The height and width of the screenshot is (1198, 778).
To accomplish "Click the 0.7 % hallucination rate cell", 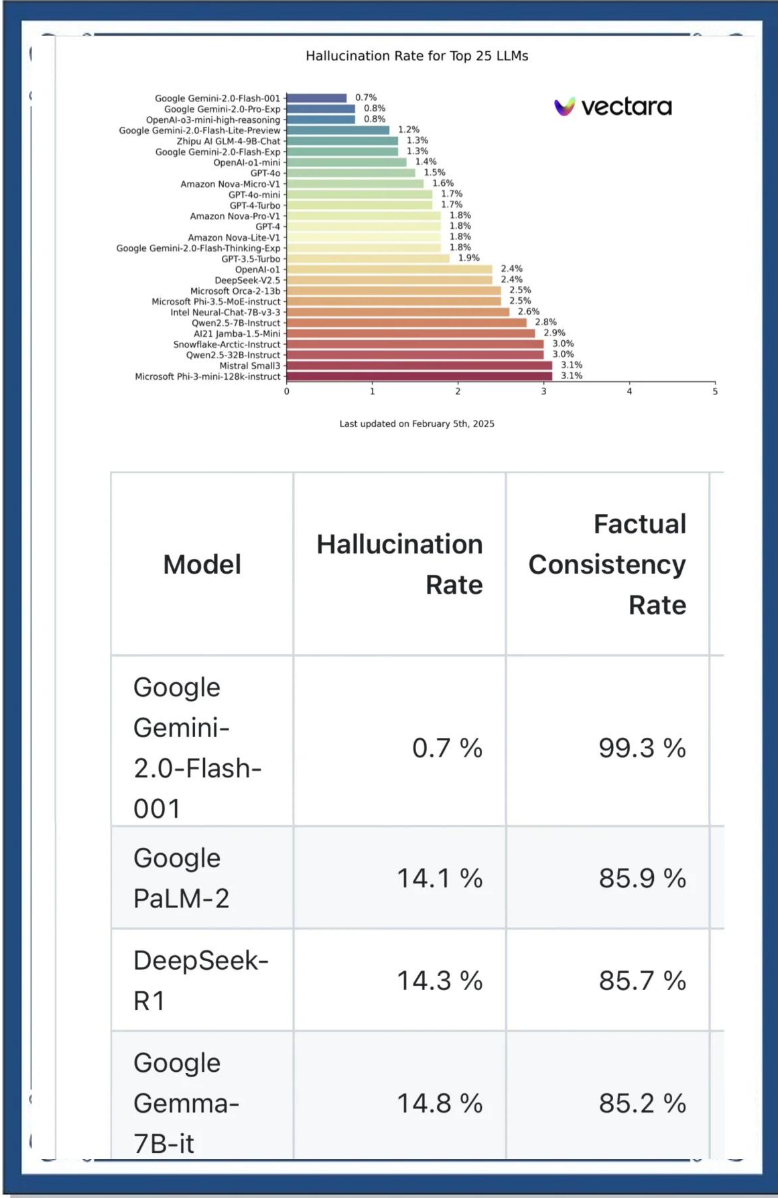I will pyautogui.click(x=447, y=747).
